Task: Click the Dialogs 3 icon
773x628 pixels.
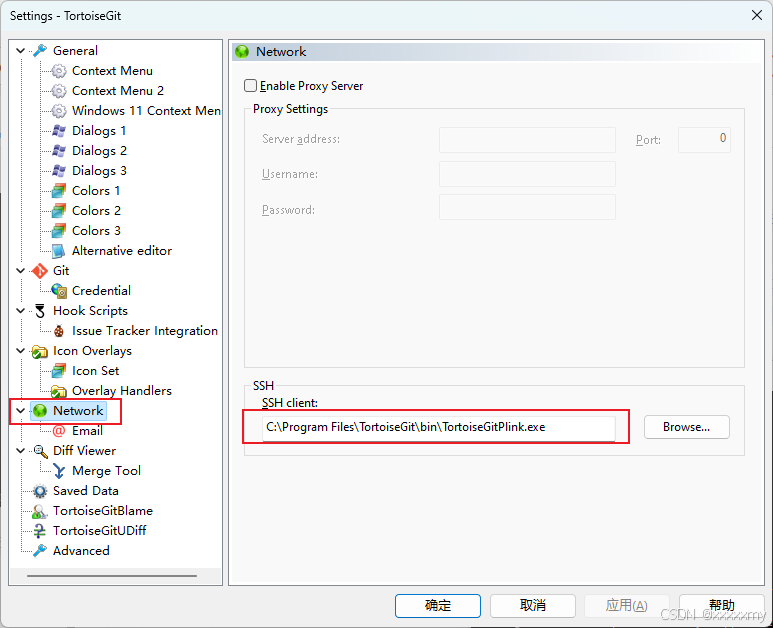Action: tap(59, 171)
